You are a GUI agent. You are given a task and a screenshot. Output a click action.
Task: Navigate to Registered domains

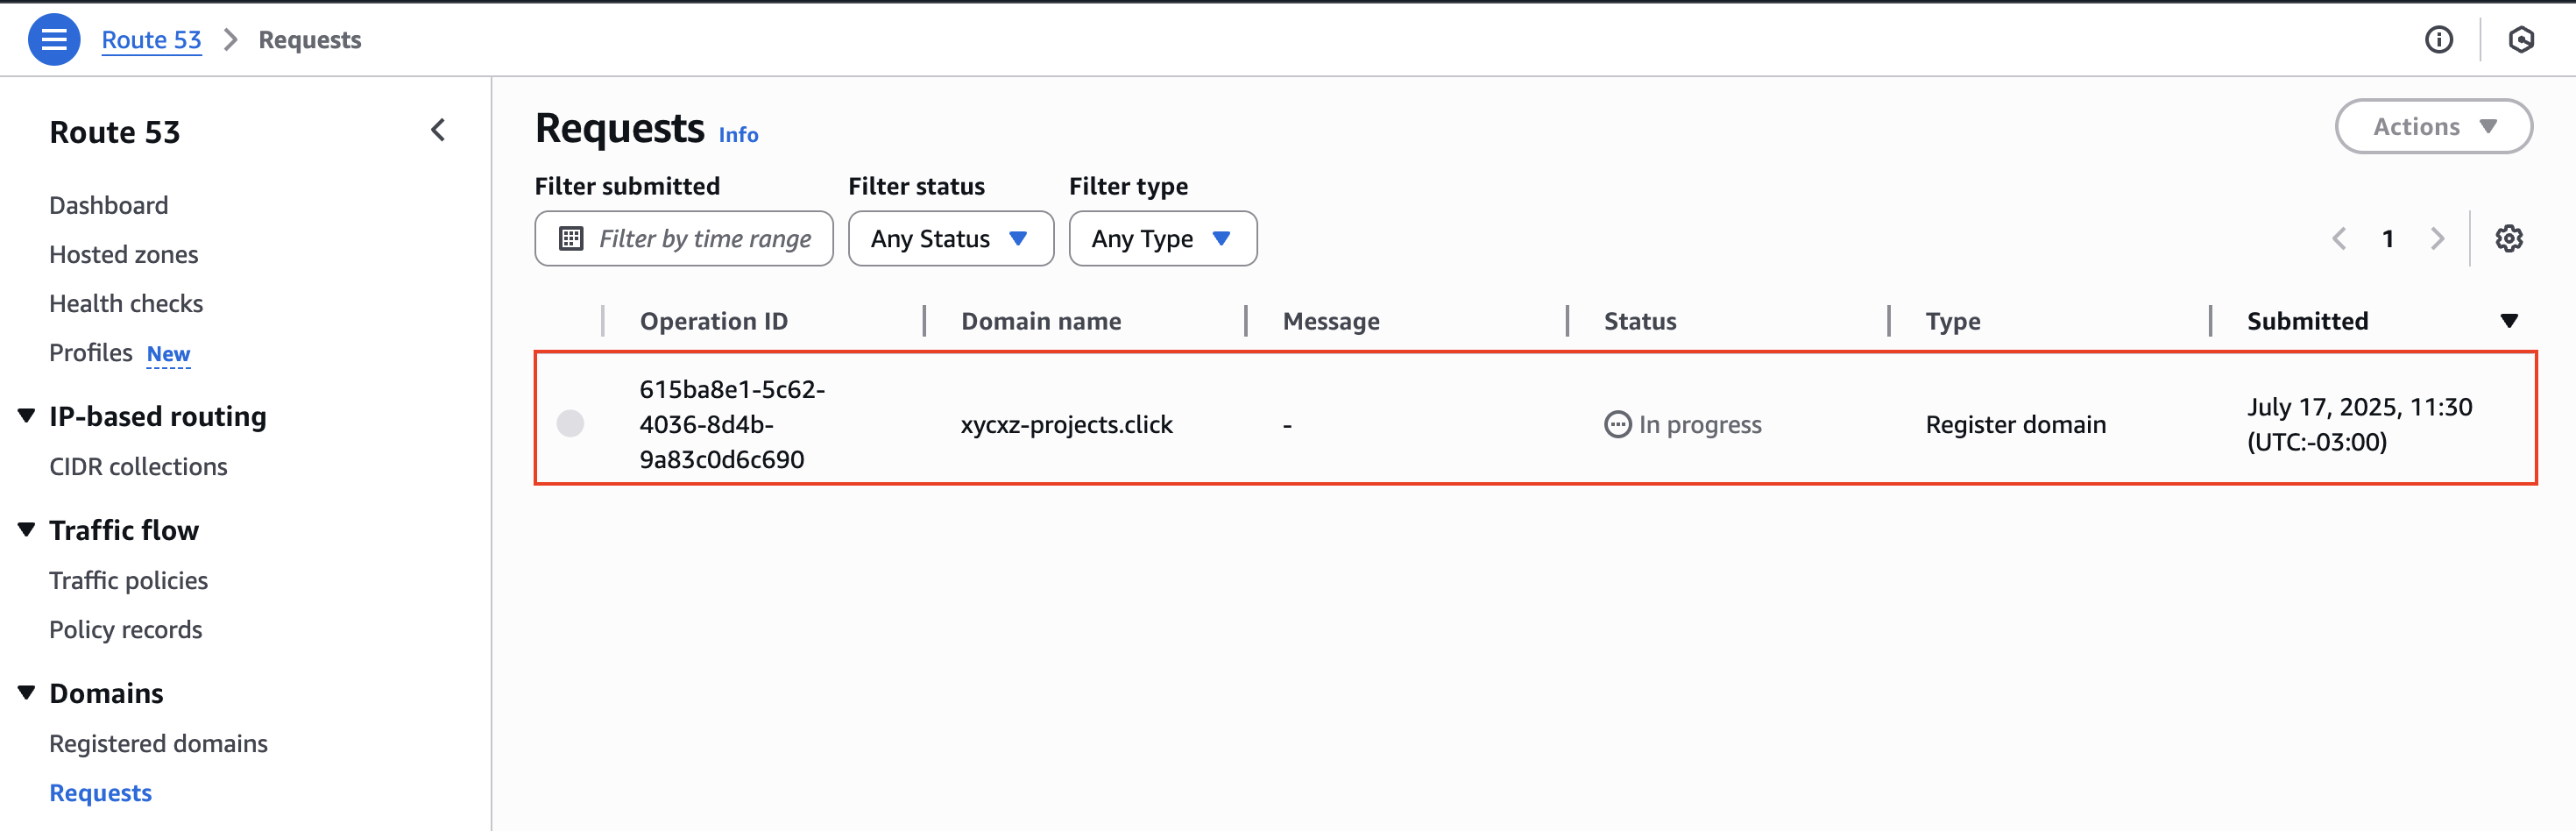(158, 743)
